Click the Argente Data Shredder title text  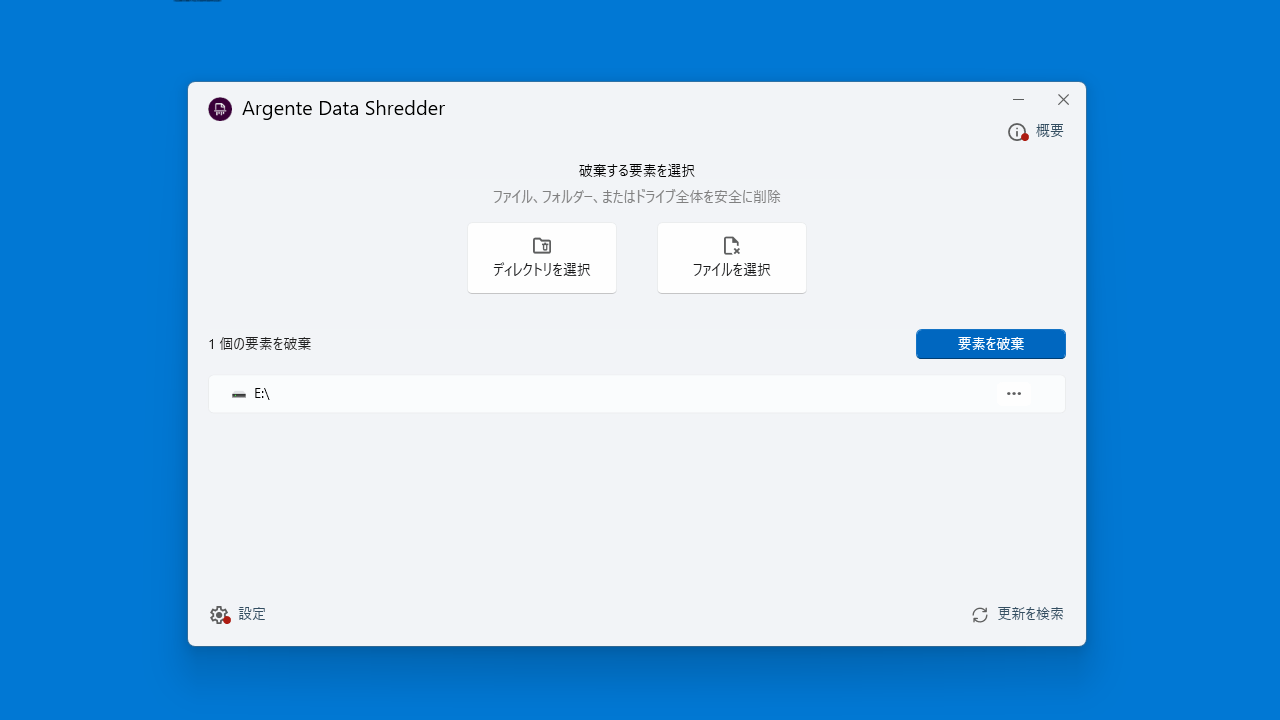point(343,108)
